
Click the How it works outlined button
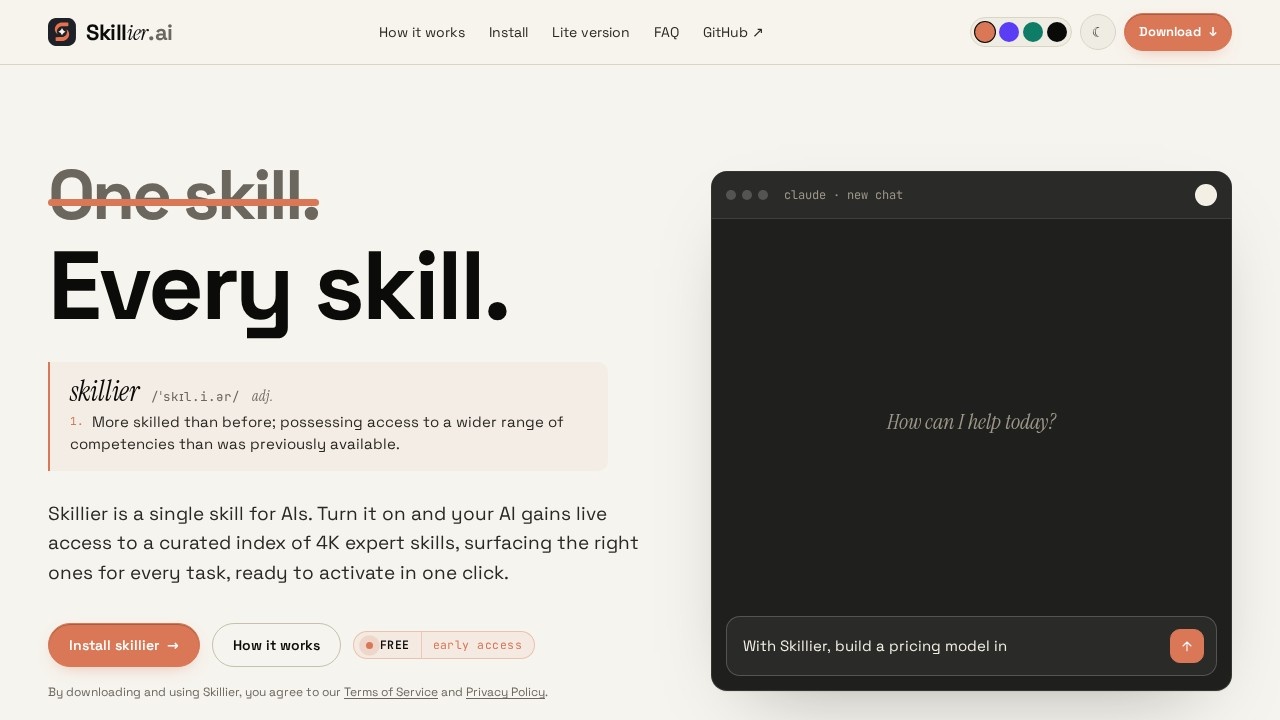(x=276, y=645)
